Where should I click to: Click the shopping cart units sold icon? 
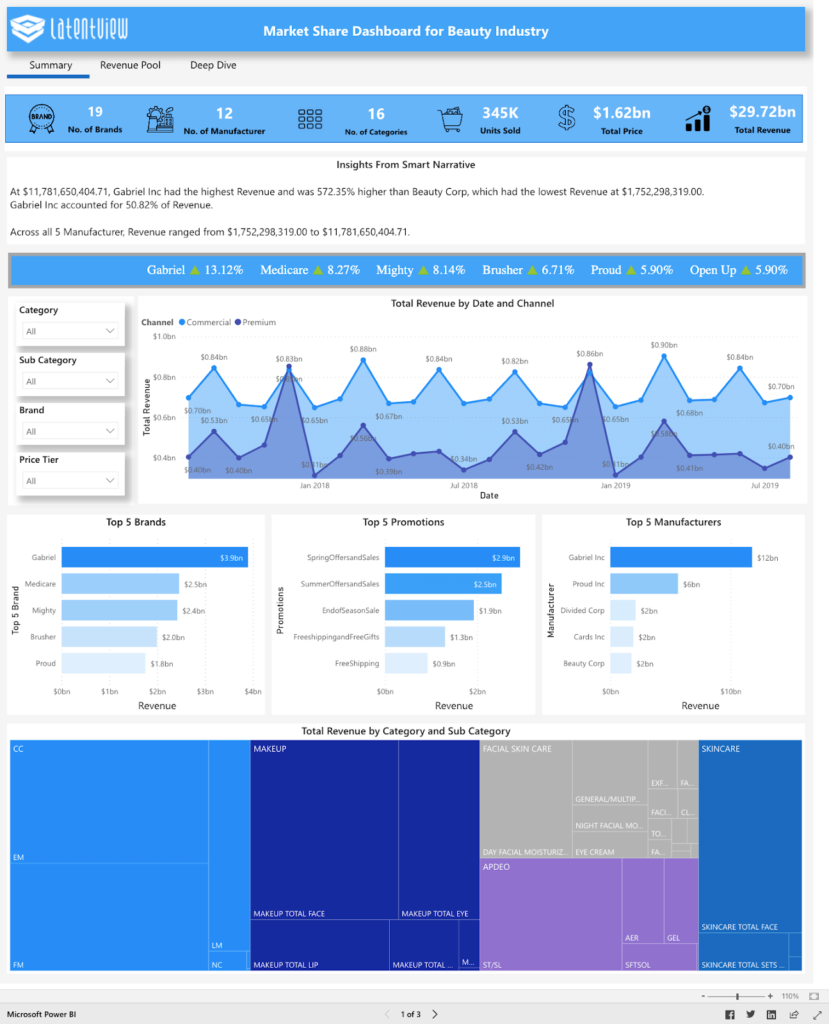pos(450,120)
